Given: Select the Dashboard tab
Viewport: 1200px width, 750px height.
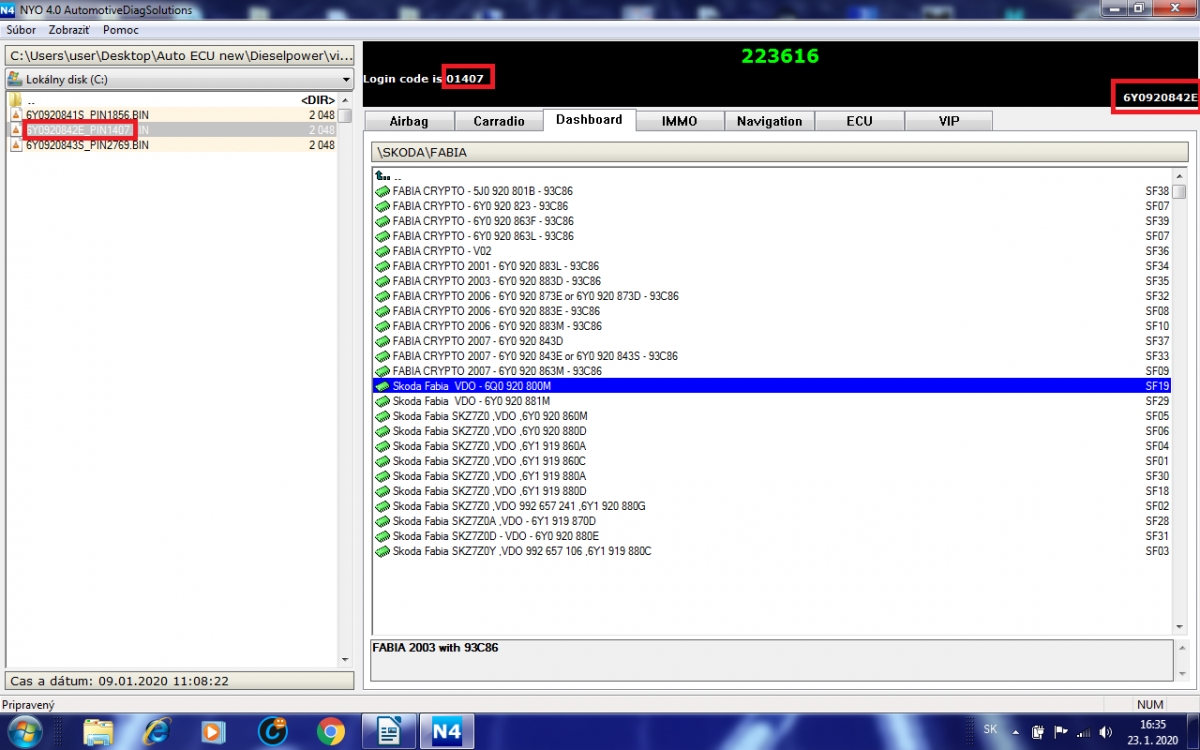Looking at the screenshot, I should 589,119.
